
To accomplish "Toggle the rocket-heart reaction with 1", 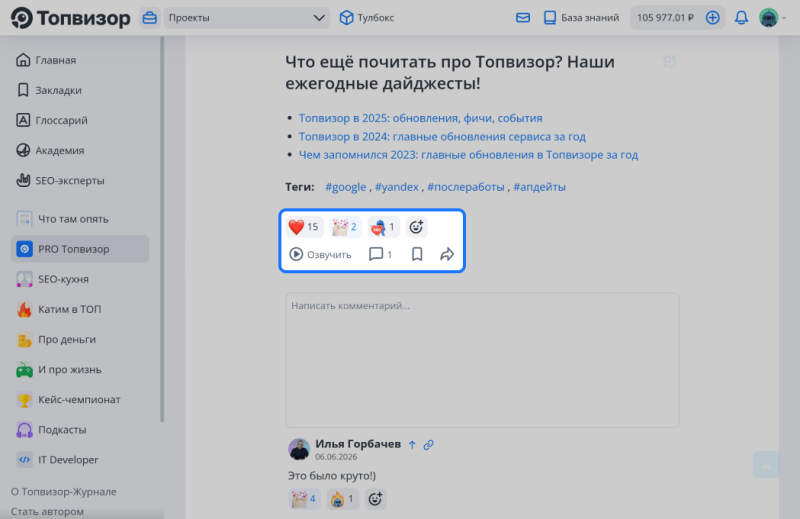I will [383, 227].
